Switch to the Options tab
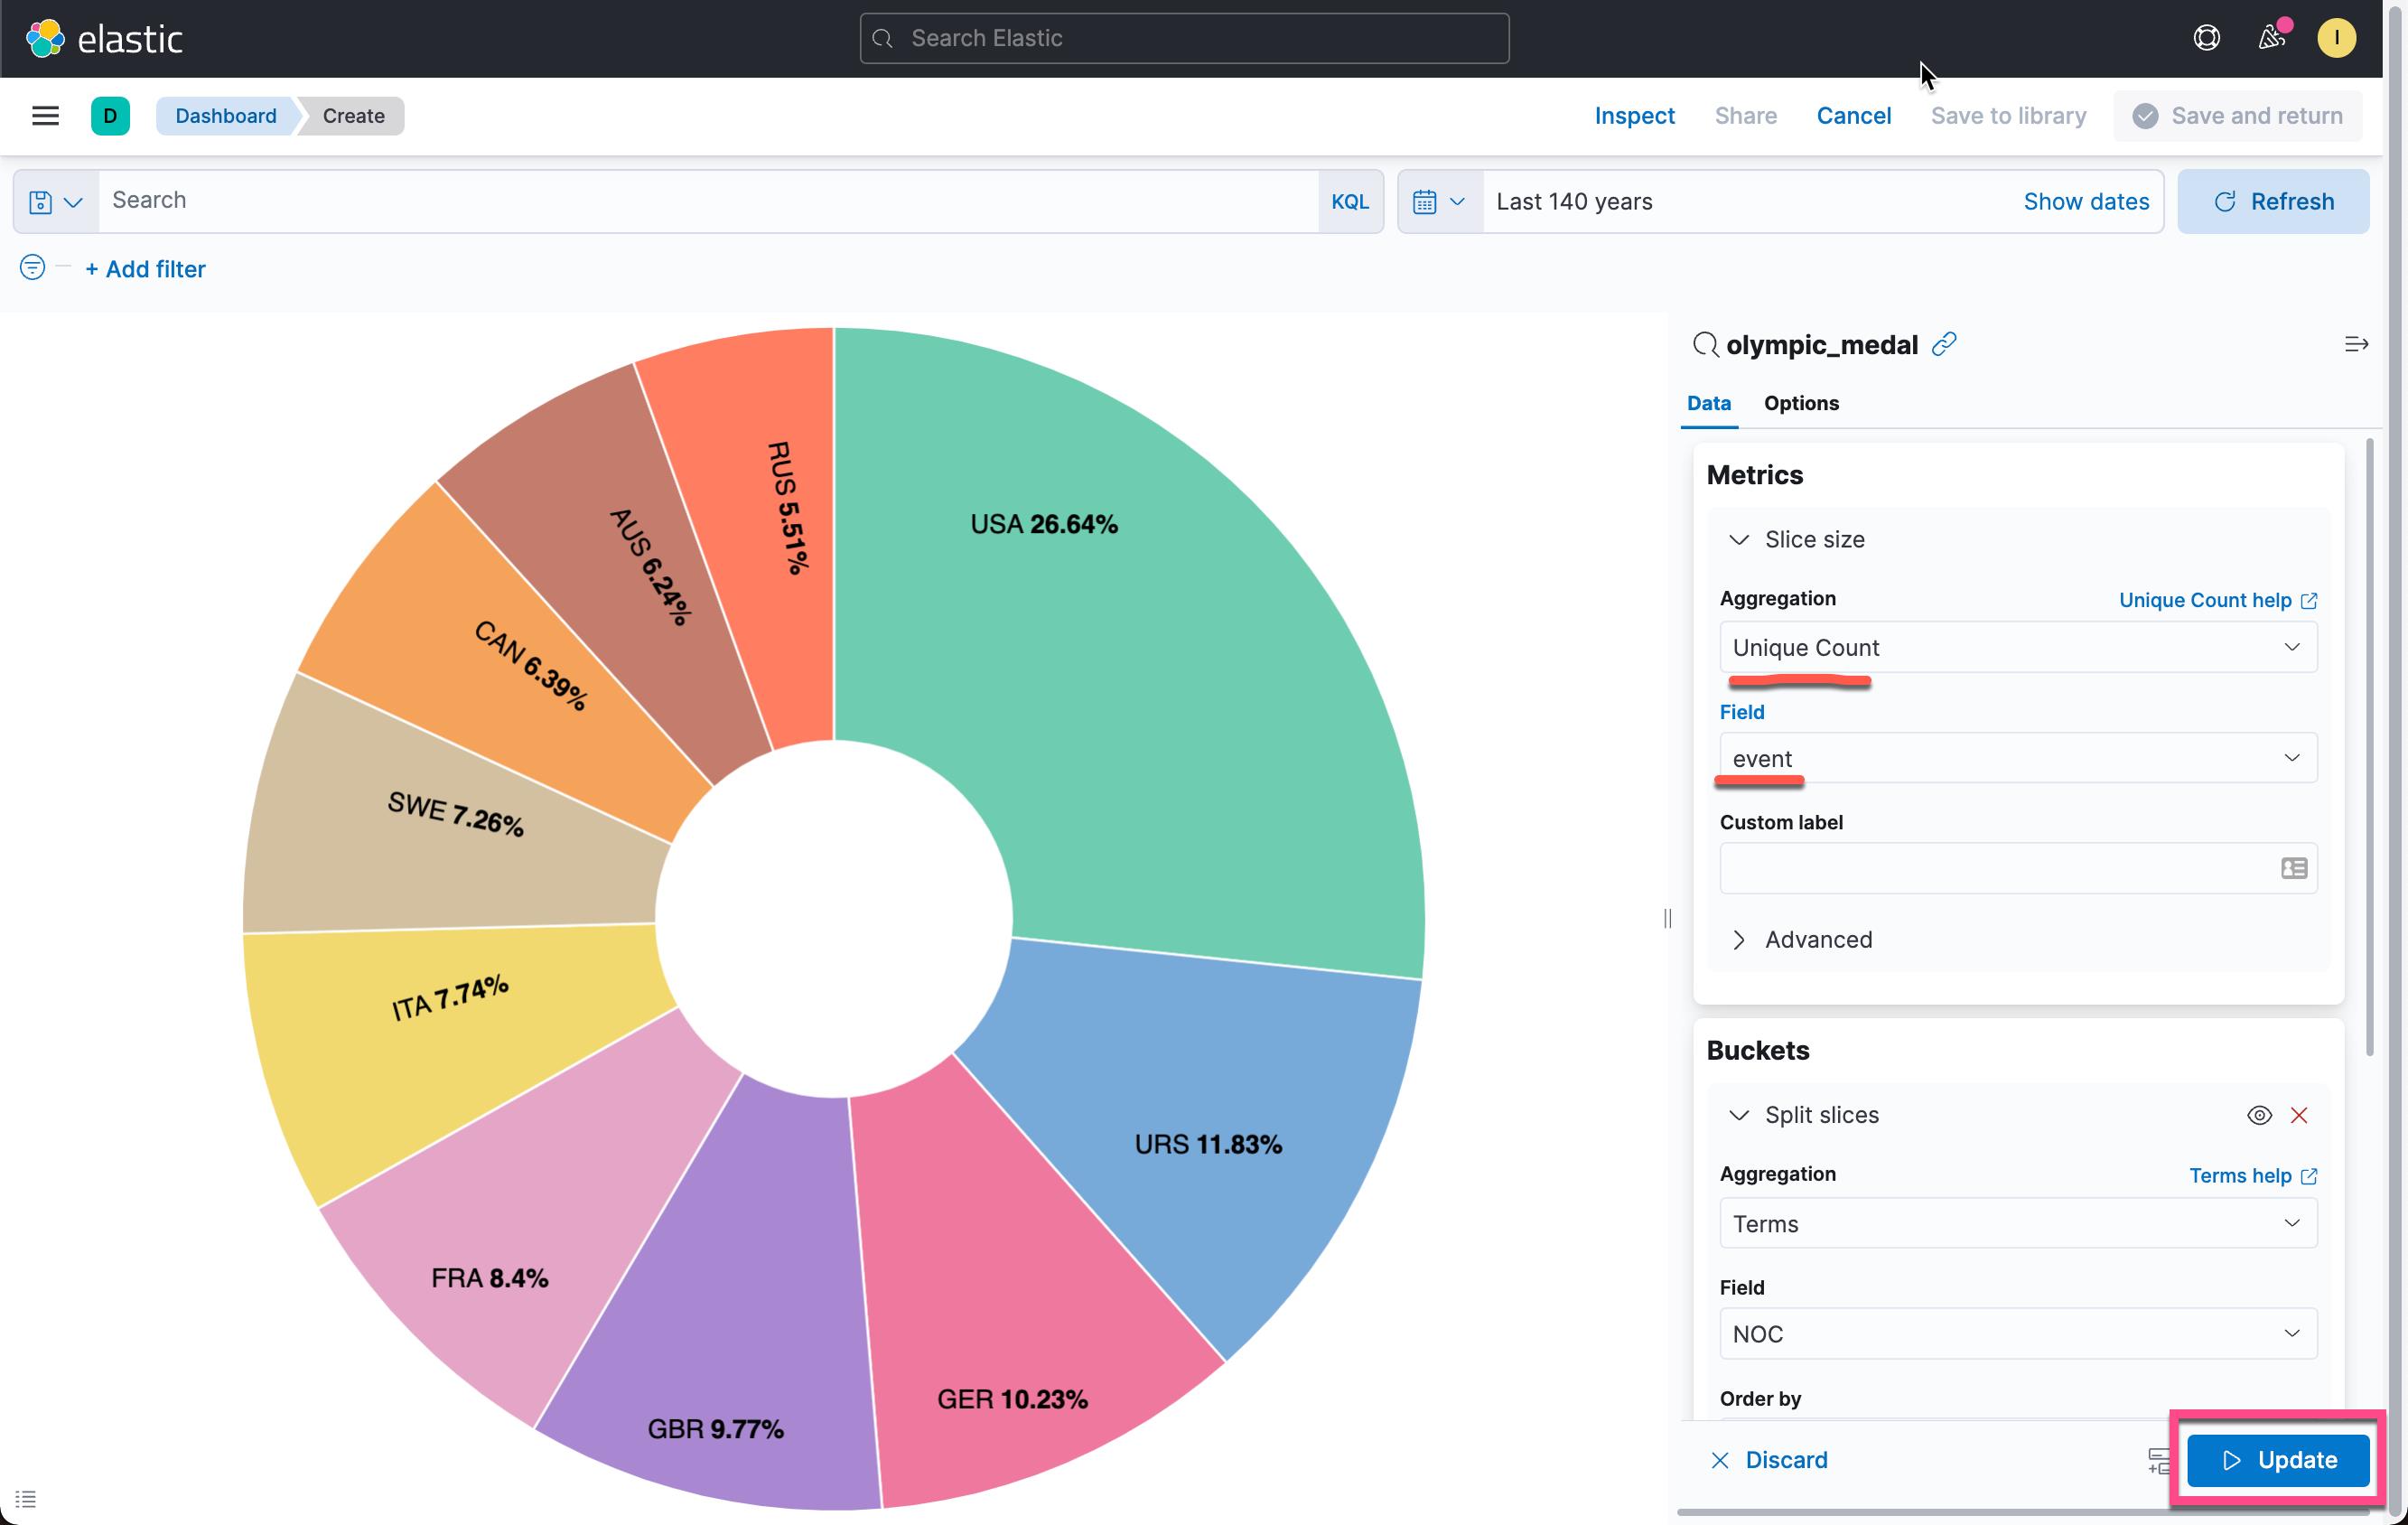The width and height of the screenshot is (2408, 1525). coord(1801,403)
